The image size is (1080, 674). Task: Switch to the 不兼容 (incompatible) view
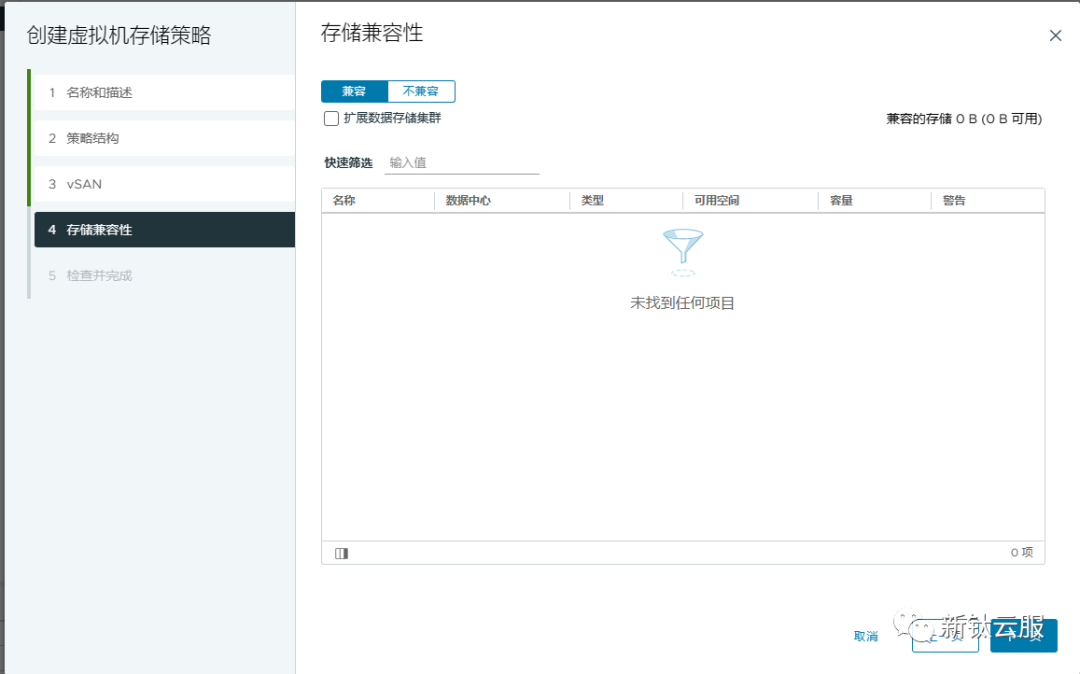point(420,91)
